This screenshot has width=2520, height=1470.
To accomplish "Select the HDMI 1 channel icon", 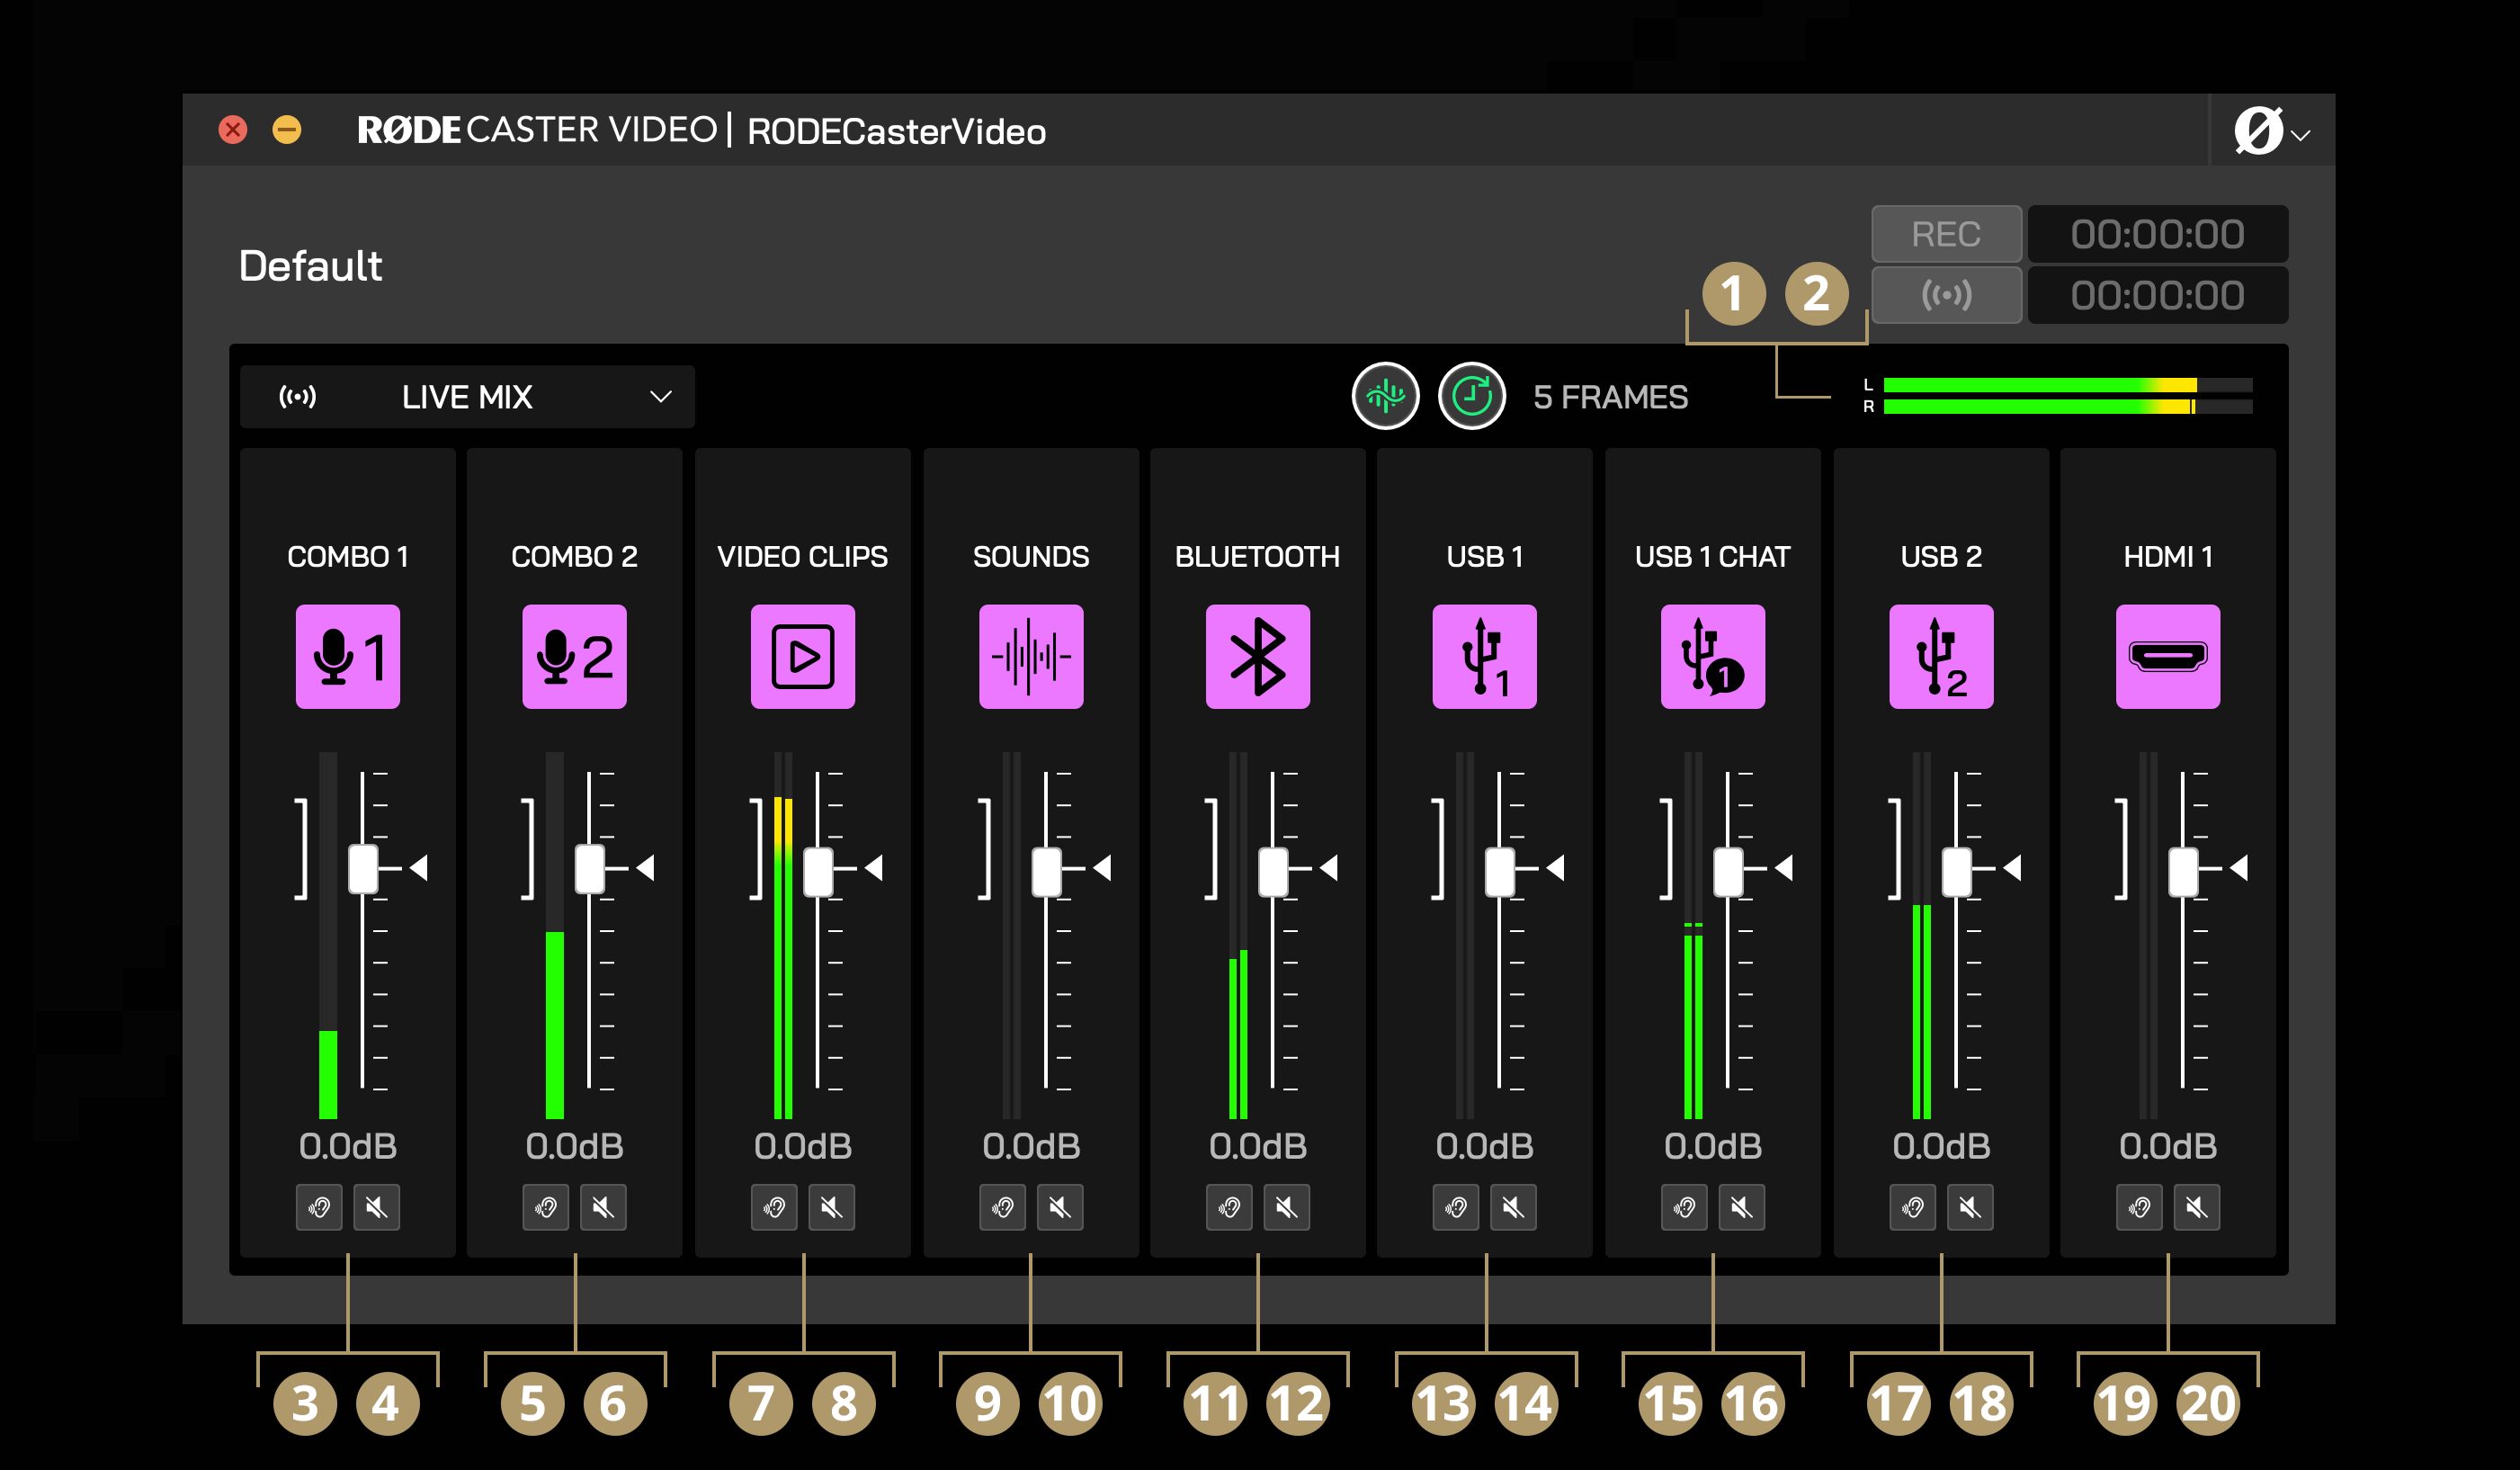I will point(2168,657).
